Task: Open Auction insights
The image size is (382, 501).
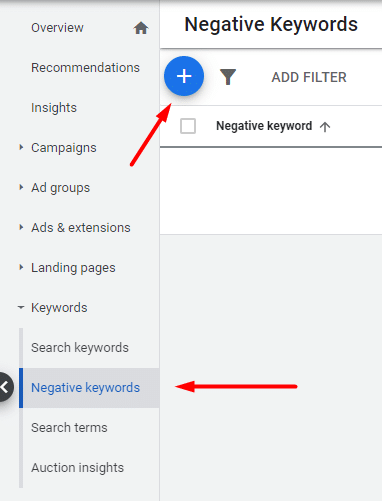Action: coord(77,468)
